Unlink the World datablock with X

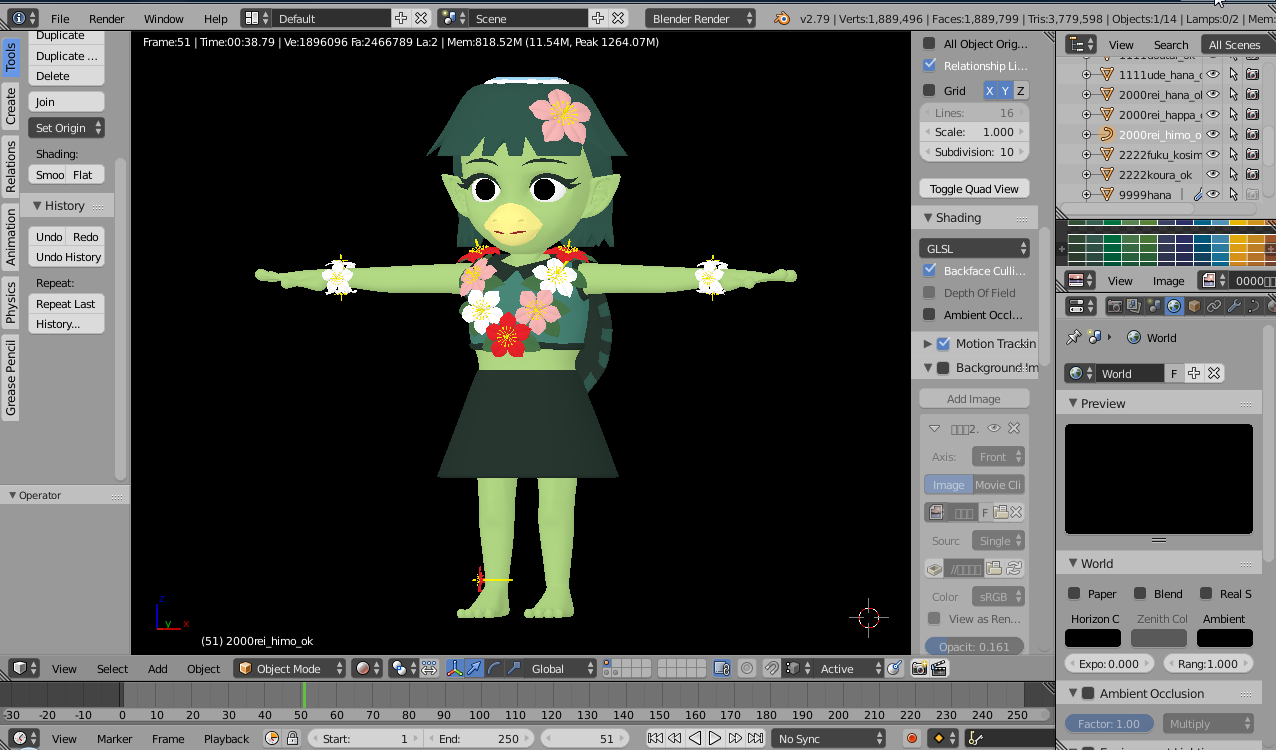pyautogui.click(x=1214, y=373)
